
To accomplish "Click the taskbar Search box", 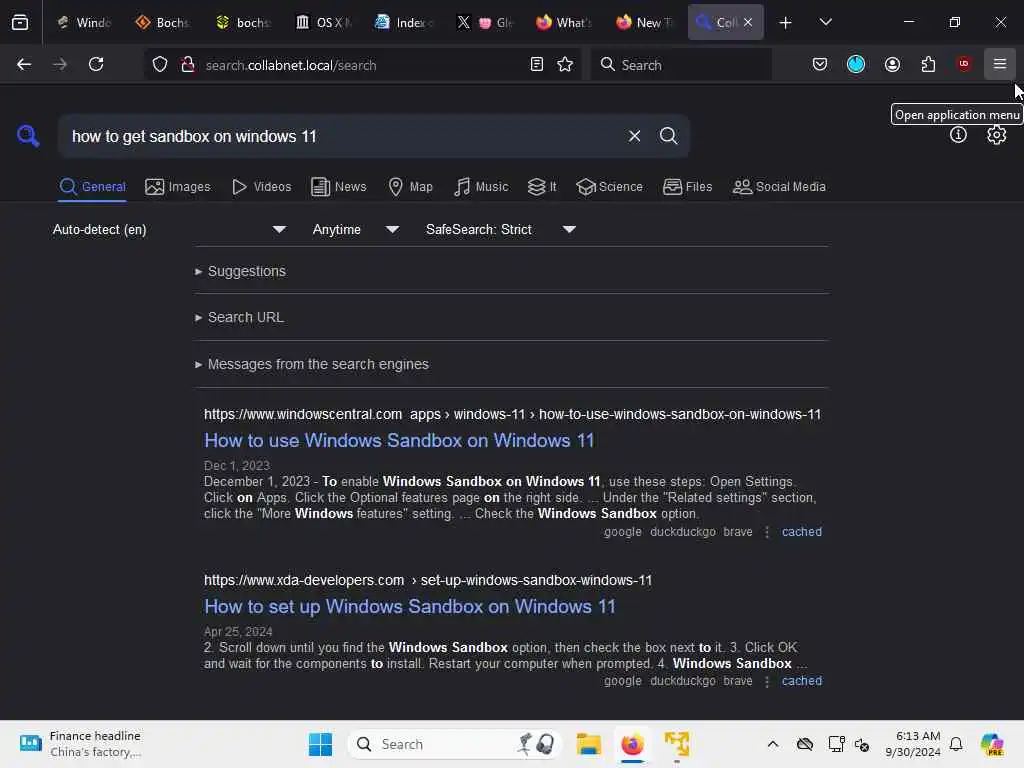I will pos(455,744).
